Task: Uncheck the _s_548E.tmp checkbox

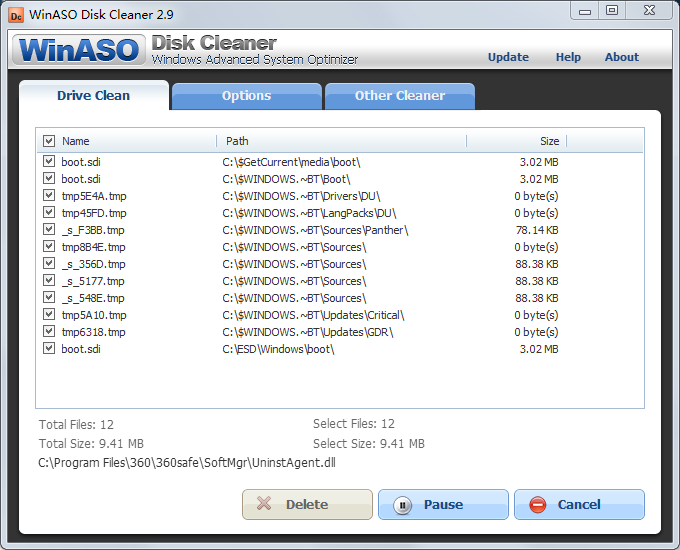Action: coord(49,297)
